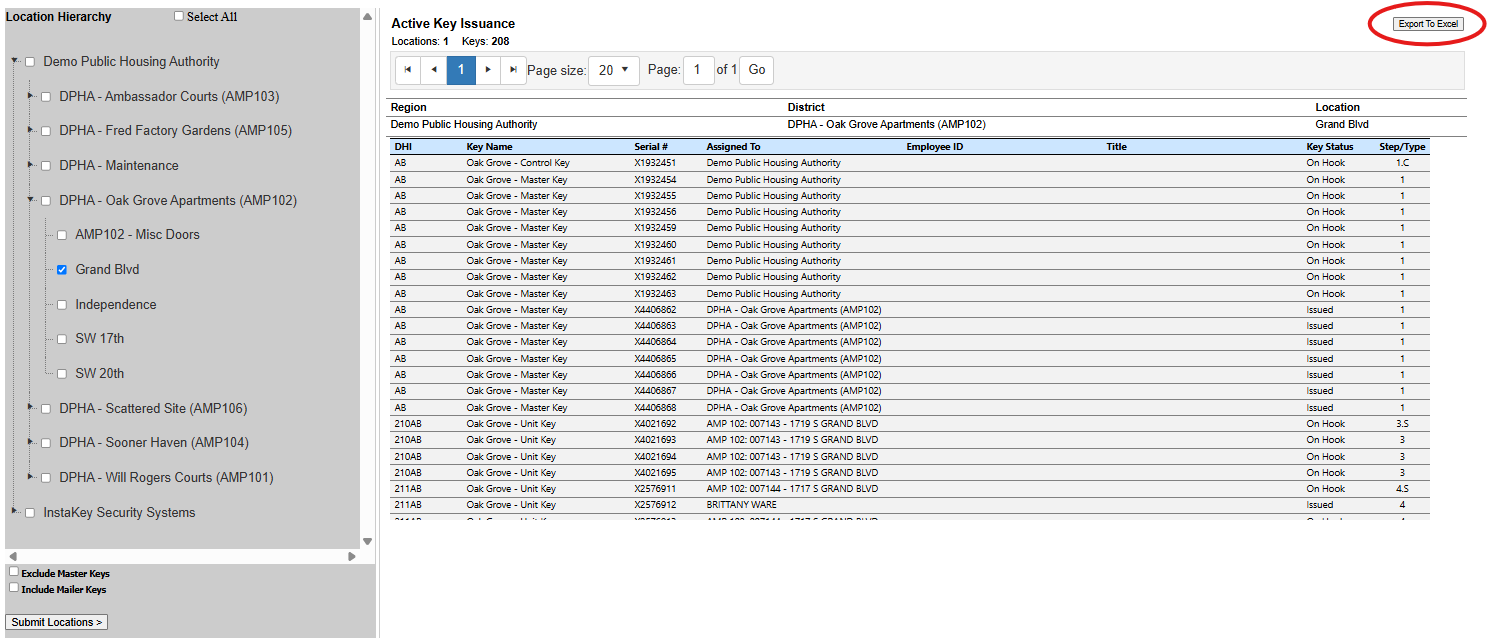Select the Independence tree item
The image size is (1487, 638).
tap(115, 304)
